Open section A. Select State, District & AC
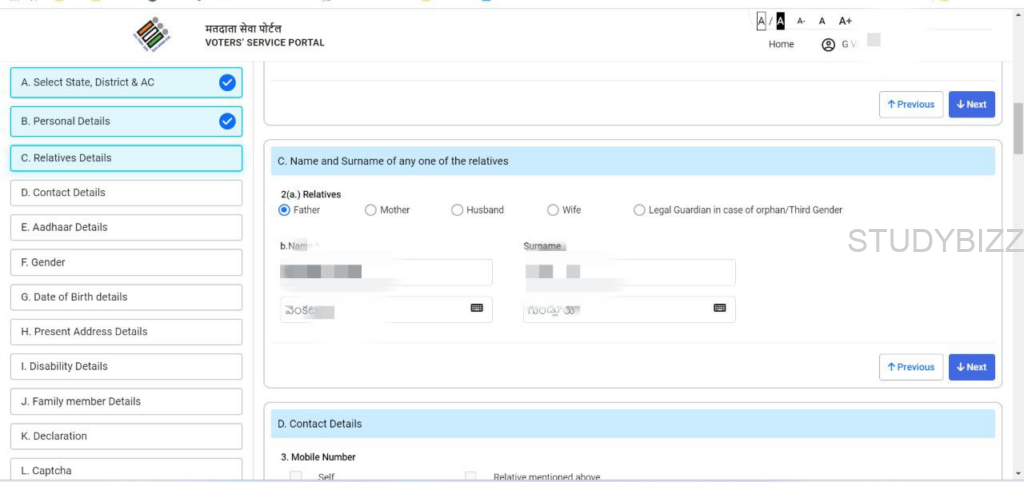Viewport: 1024px width, 482px height. click(x=126, y=83)
